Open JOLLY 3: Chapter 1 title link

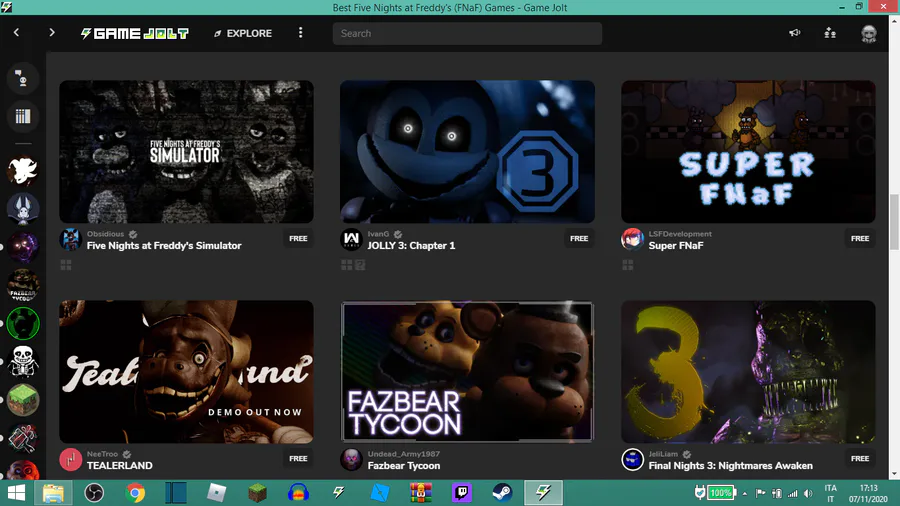411,246
